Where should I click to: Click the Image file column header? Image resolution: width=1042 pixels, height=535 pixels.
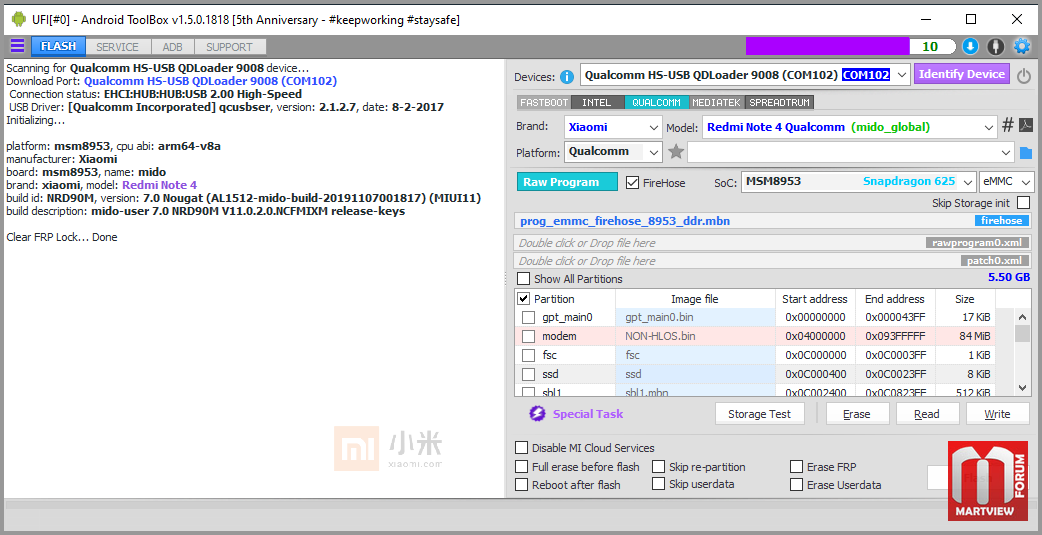click(x=695, y=299)
